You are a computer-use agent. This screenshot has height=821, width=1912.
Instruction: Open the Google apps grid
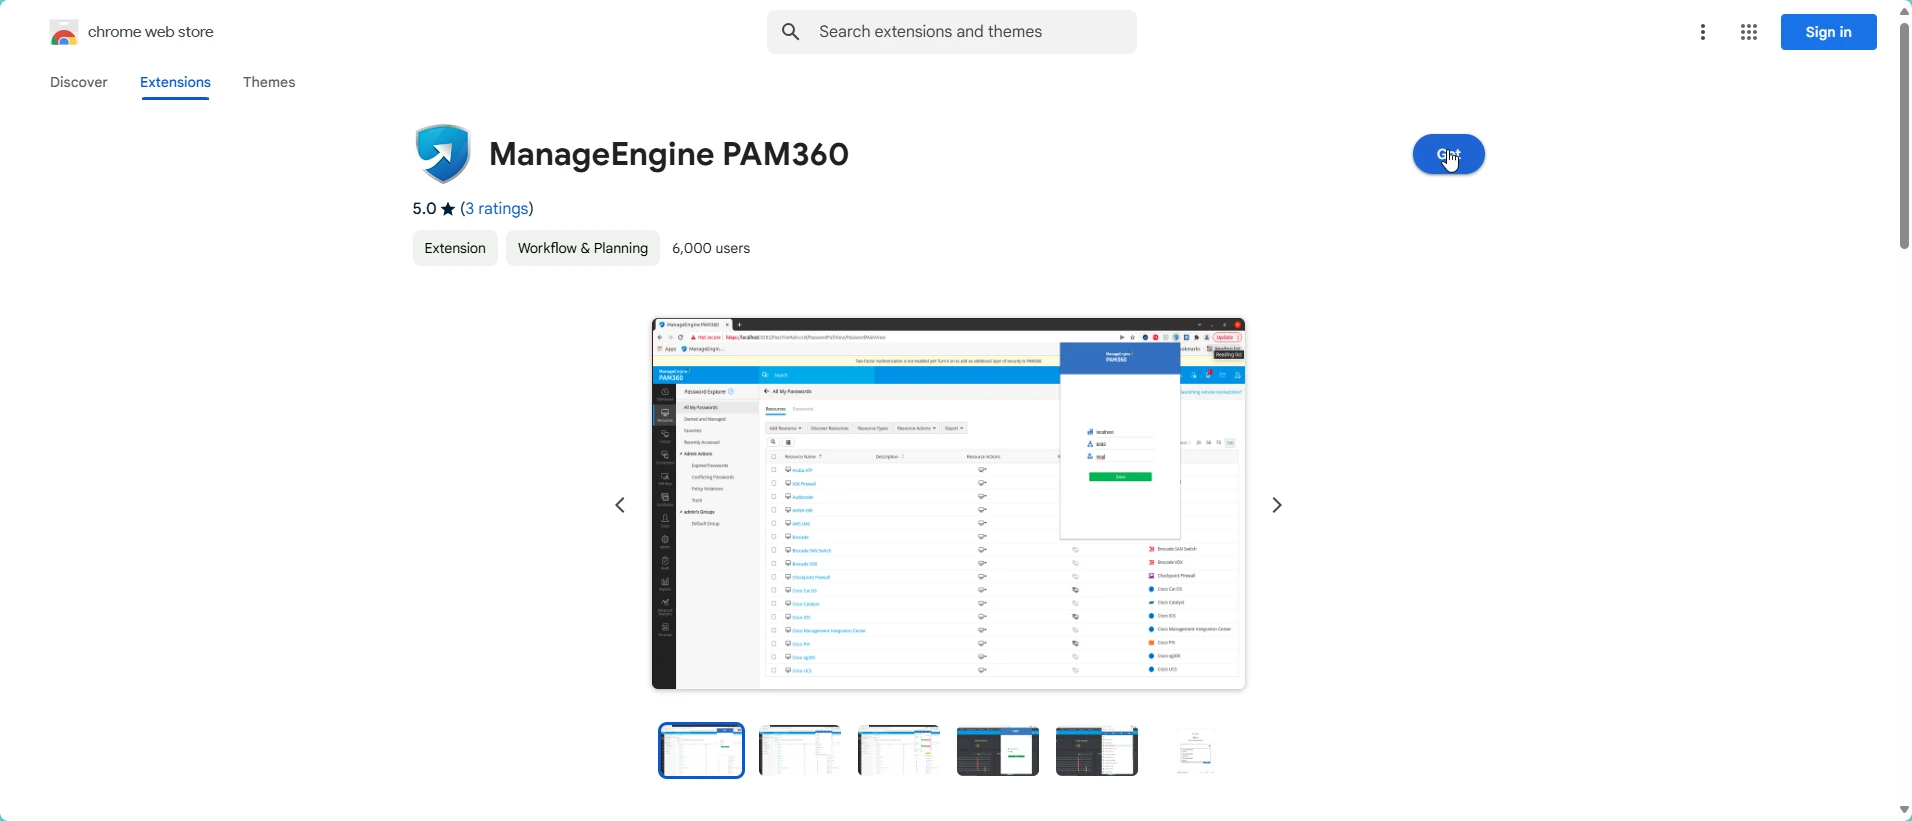click(1749, 33)
